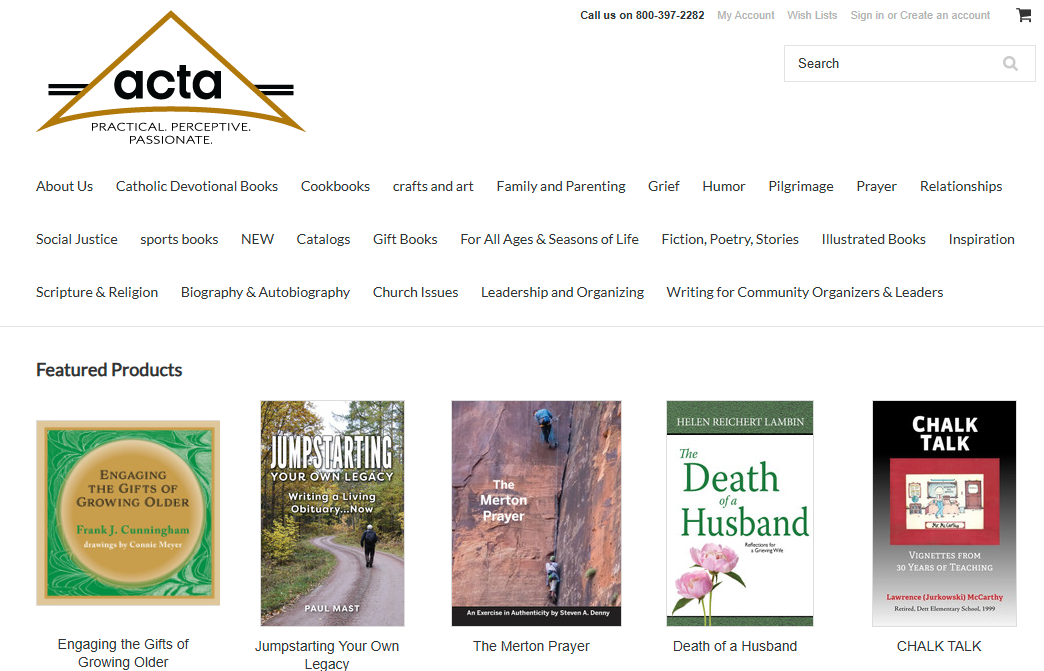Create an account

click(944, 15)
